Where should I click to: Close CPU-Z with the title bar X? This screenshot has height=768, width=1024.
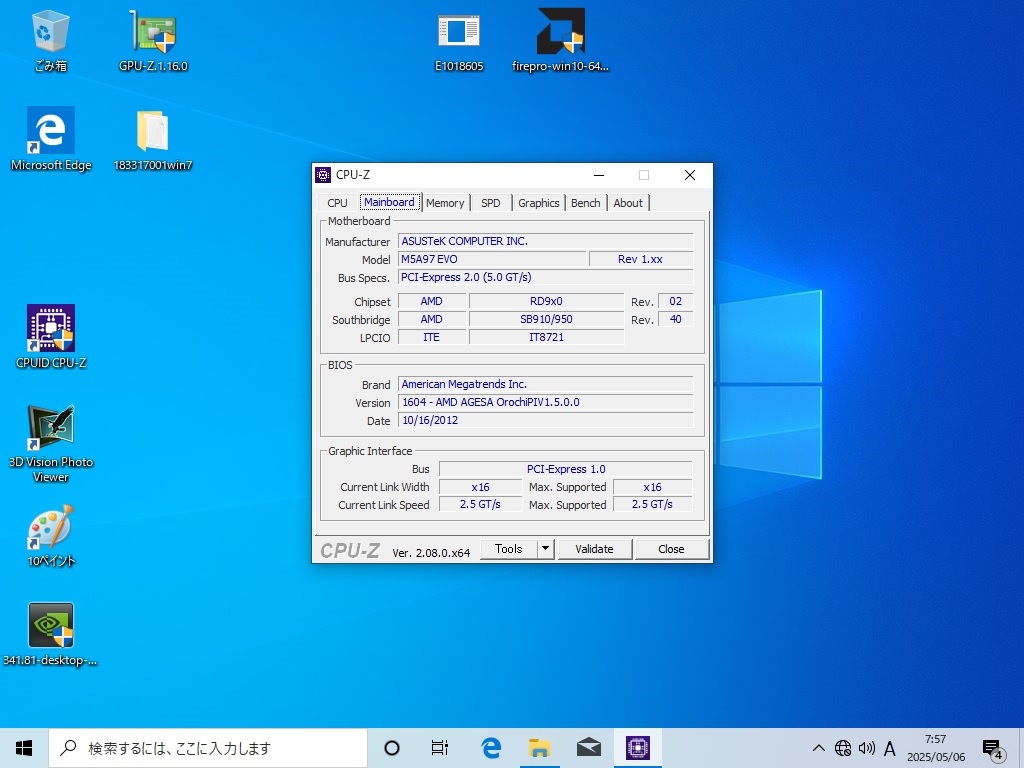[x=690, y=175]
